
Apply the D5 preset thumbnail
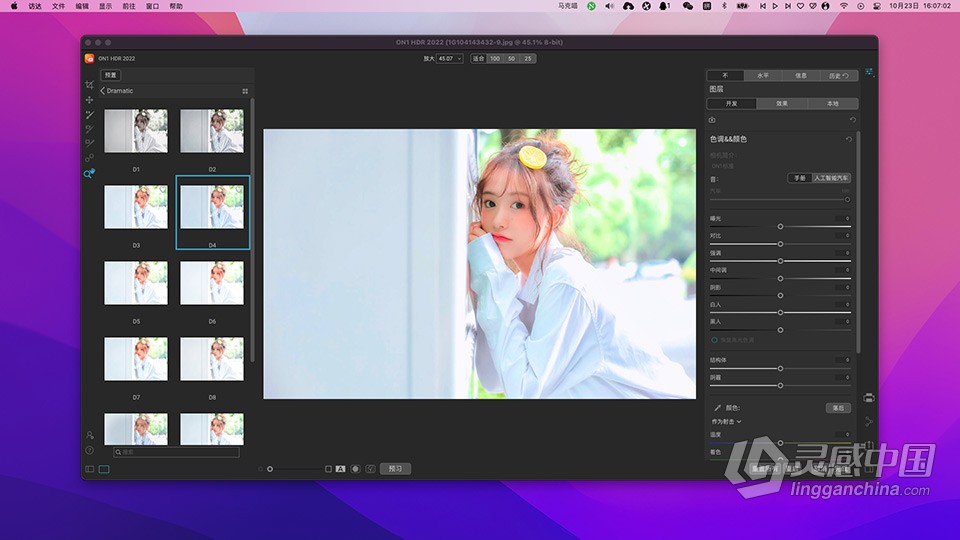pos(136,283)
